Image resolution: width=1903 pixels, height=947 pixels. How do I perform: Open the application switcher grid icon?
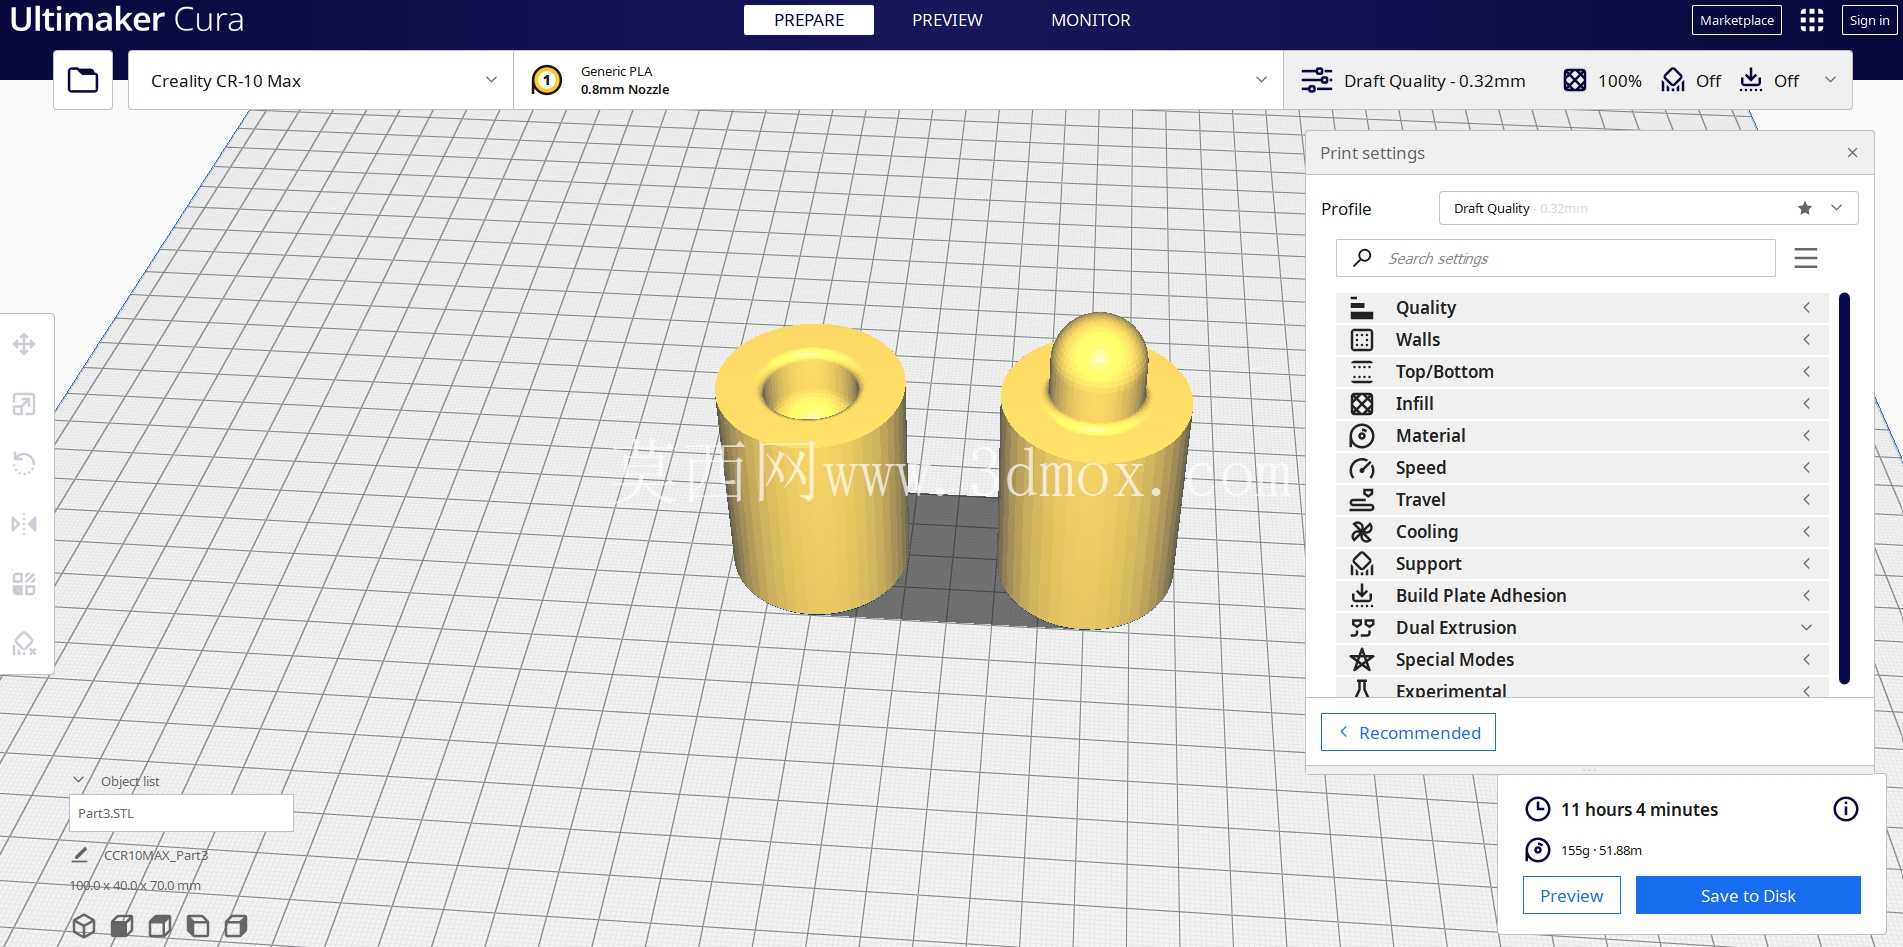click(x=1812, y=20)
